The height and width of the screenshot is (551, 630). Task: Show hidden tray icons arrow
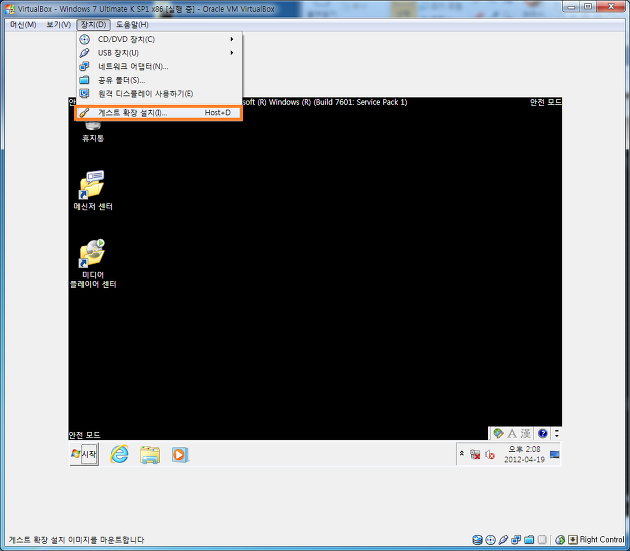tap(462, 454)
